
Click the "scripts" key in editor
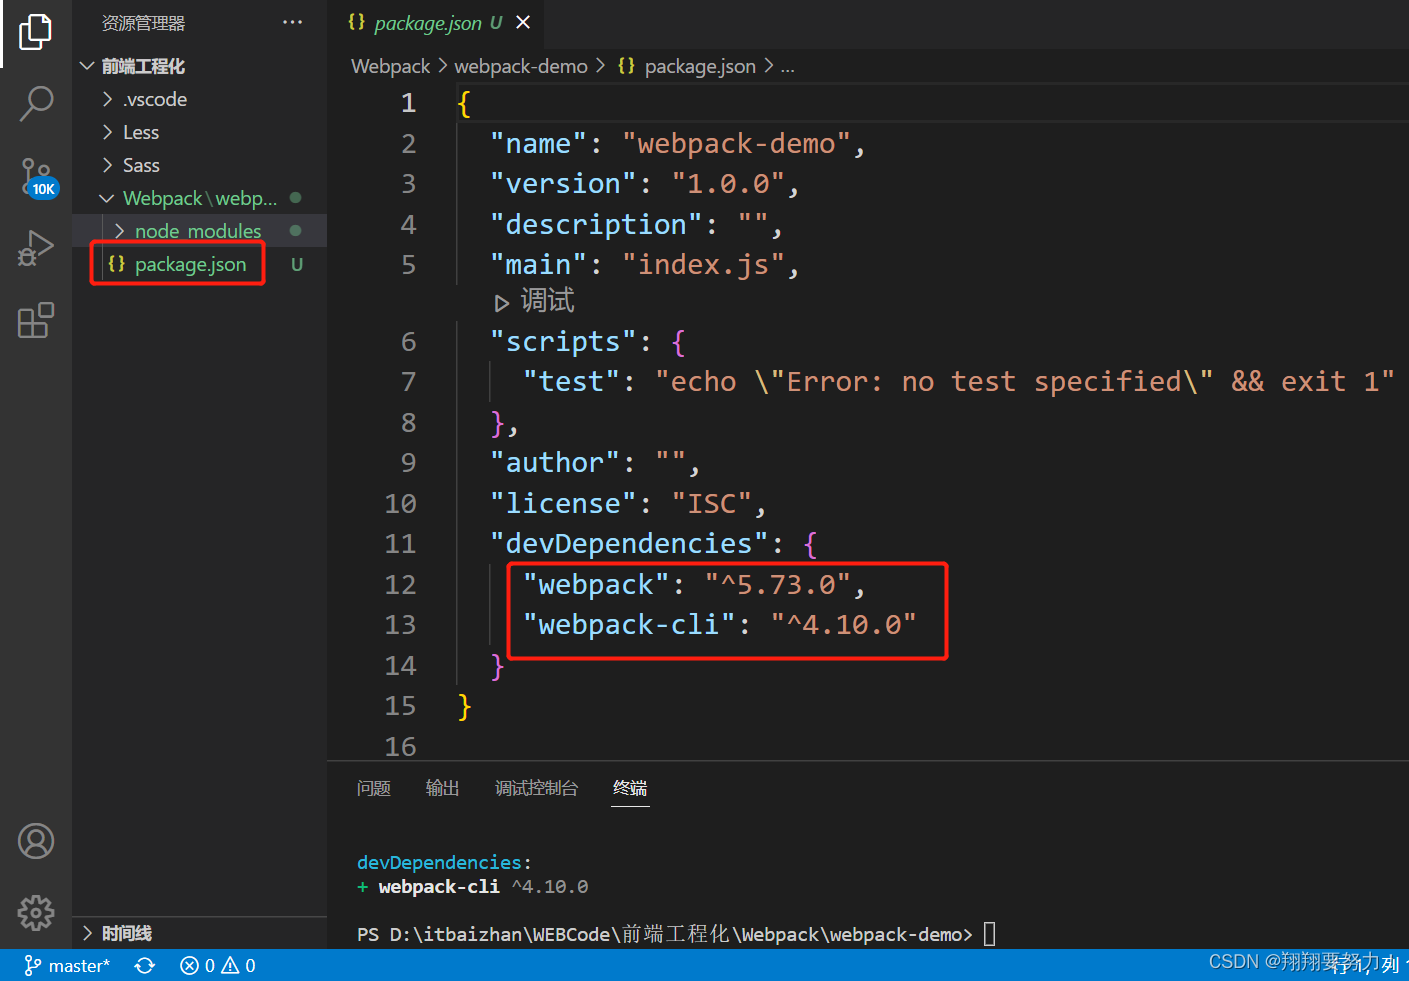[x=563, y=342]
